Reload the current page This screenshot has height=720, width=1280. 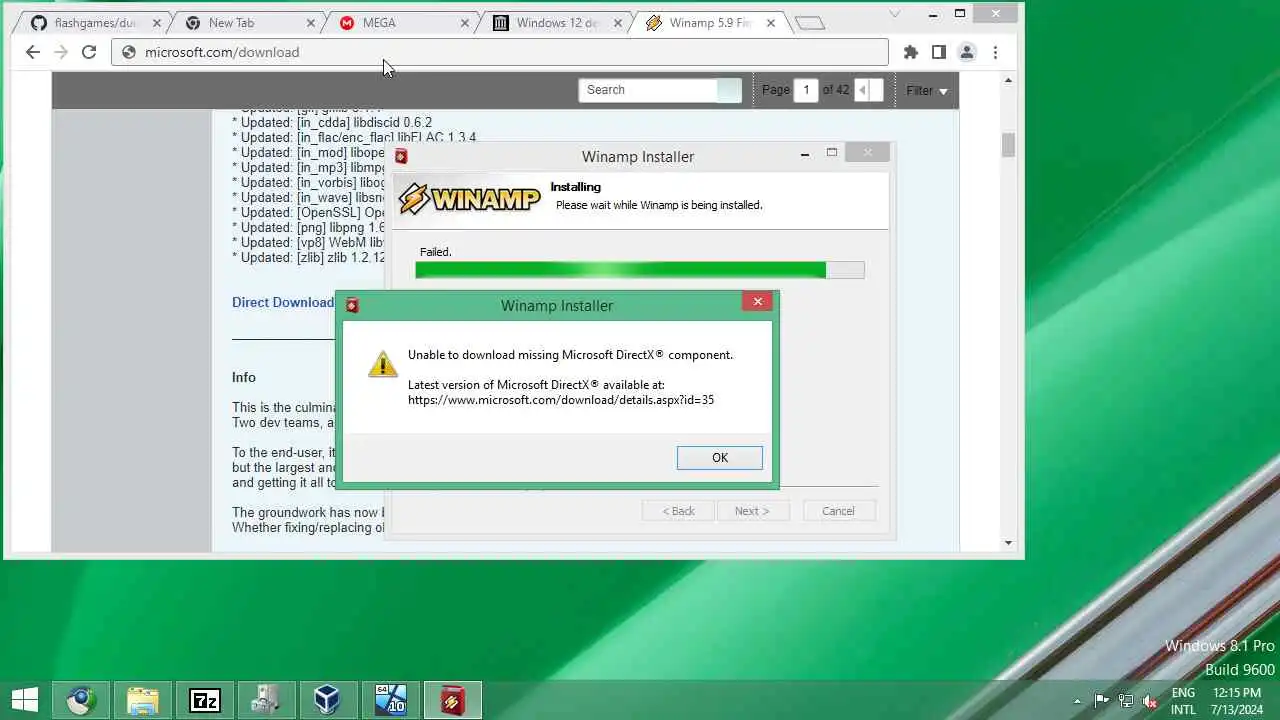click(89, 52)
